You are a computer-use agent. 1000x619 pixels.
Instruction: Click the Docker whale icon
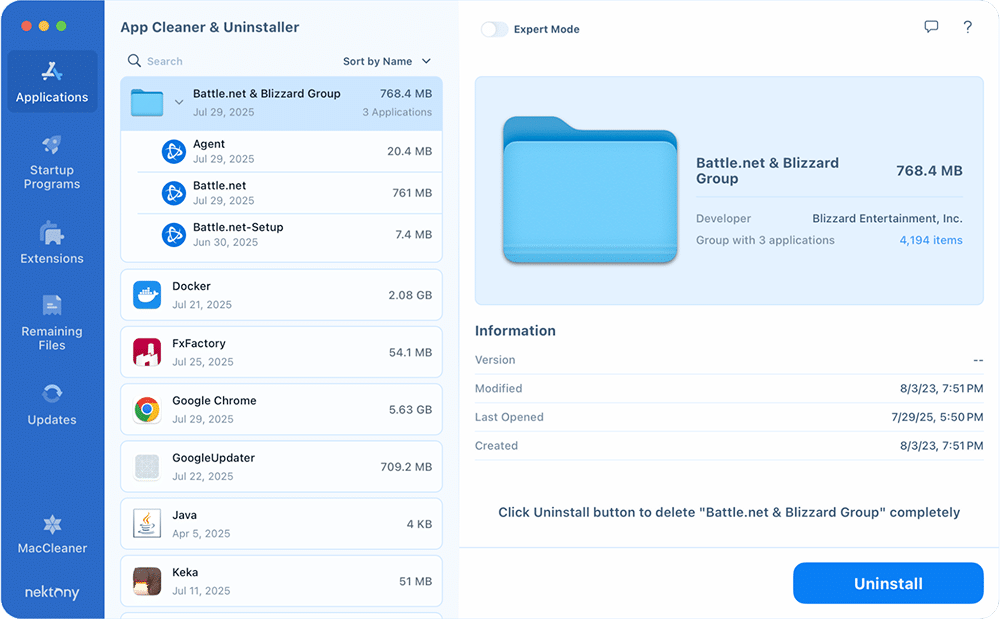click(147, 295)
